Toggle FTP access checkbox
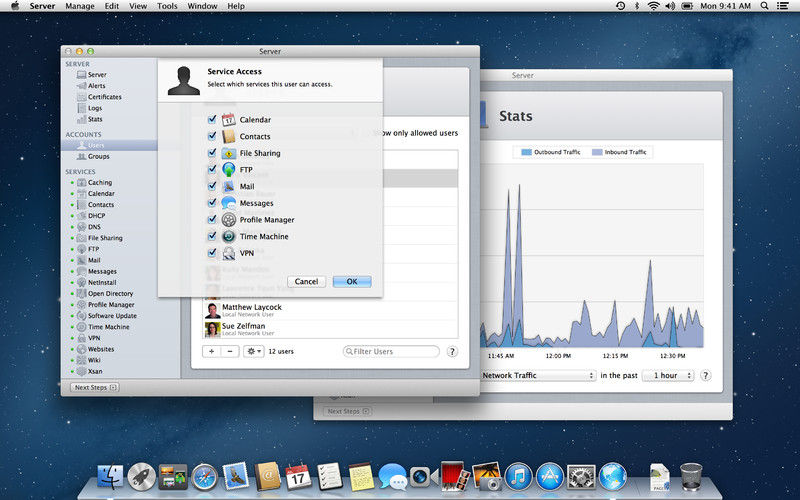800x500 pixels. 212,169
